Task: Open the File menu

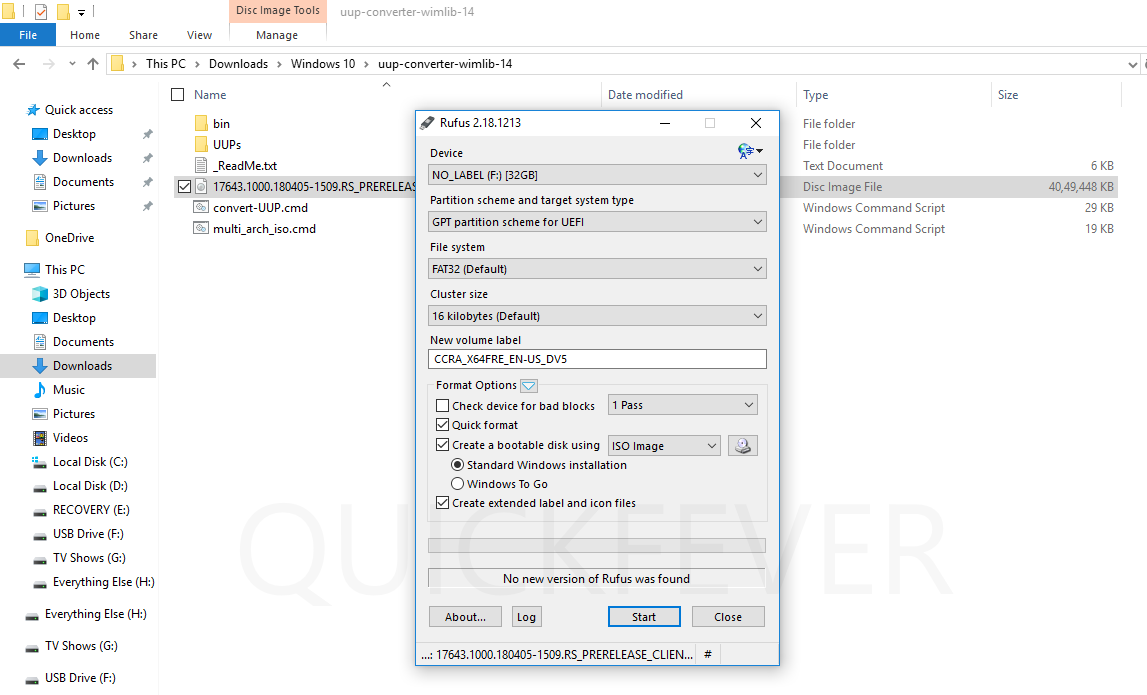Action: (28, 34)
